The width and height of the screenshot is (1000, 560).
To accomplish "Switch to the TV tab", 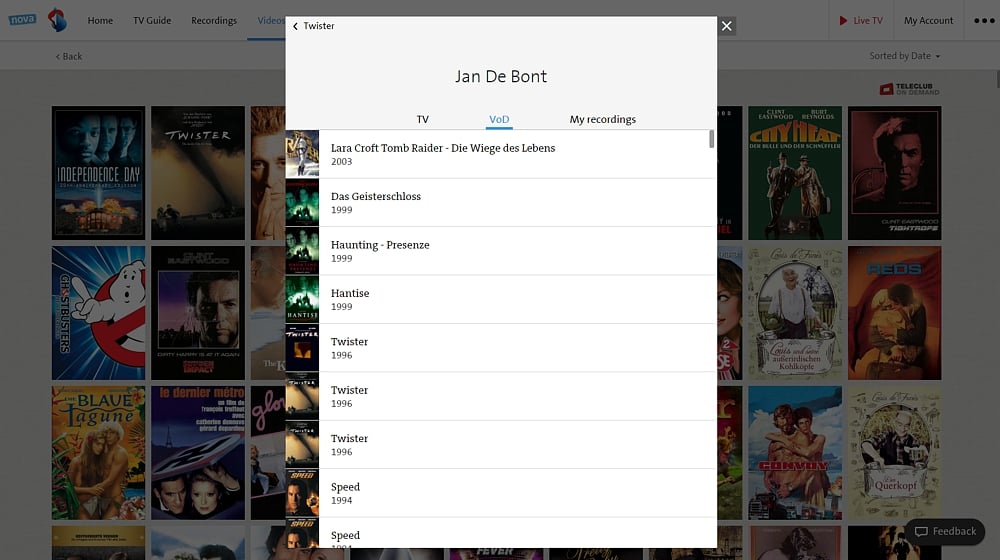I will click(422, 119).
